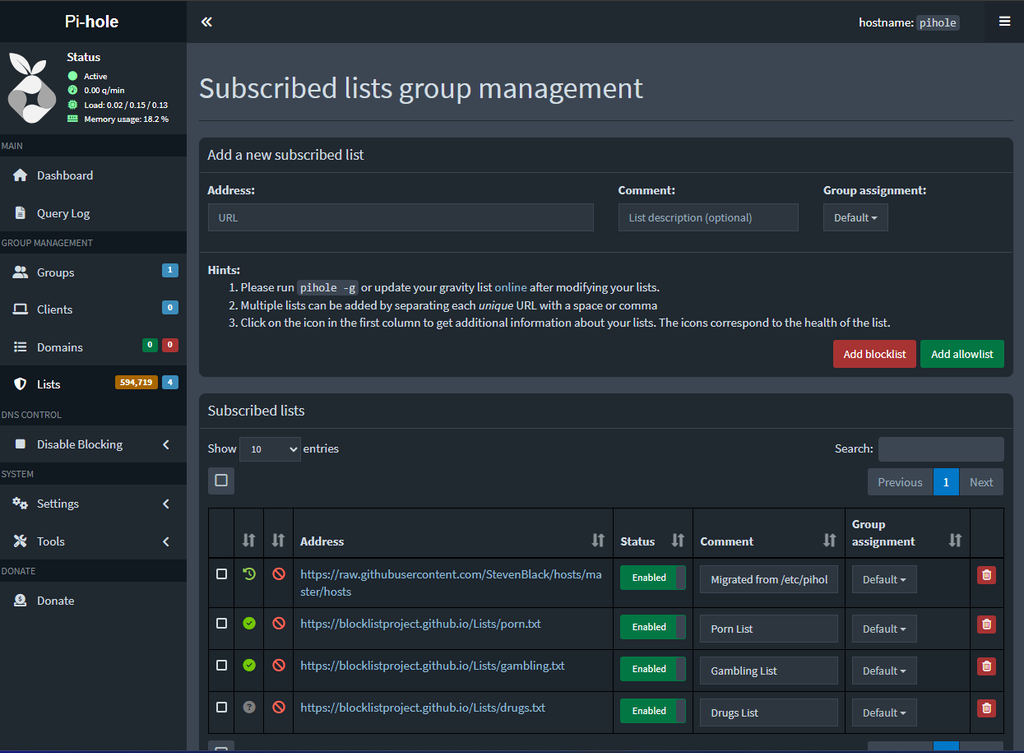The width and height of the screenshot is (1024, 753).
Task: Sort table by the Status column
Action: (x=678, y=541)
